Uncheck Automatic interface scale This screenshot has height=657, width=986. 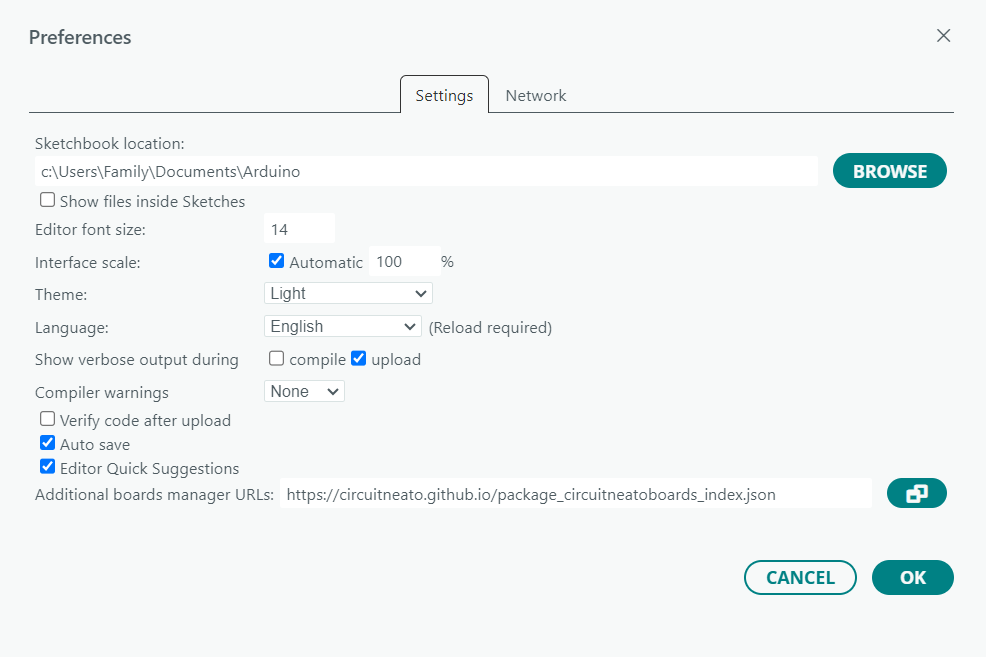tap(276, 261)
